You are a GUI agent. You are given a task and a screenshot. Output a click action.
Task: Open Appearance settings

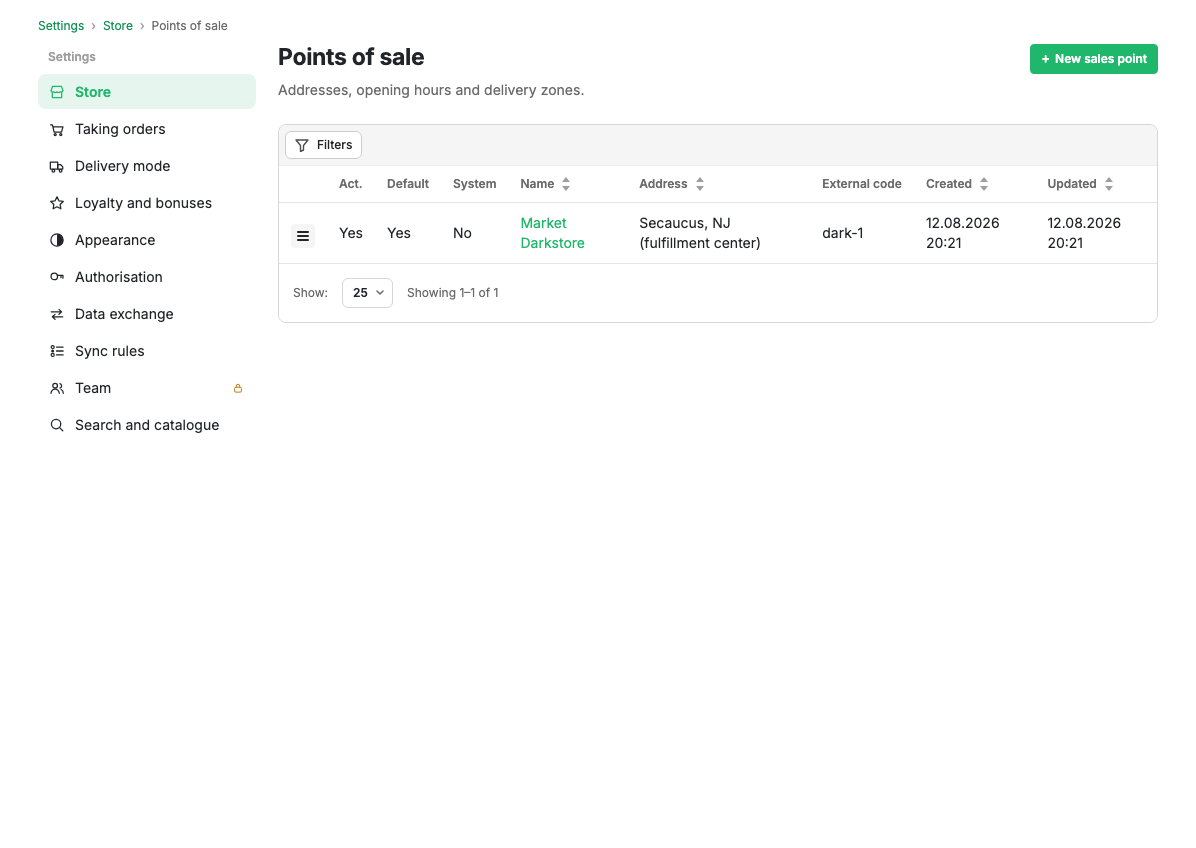pos(147,240)
